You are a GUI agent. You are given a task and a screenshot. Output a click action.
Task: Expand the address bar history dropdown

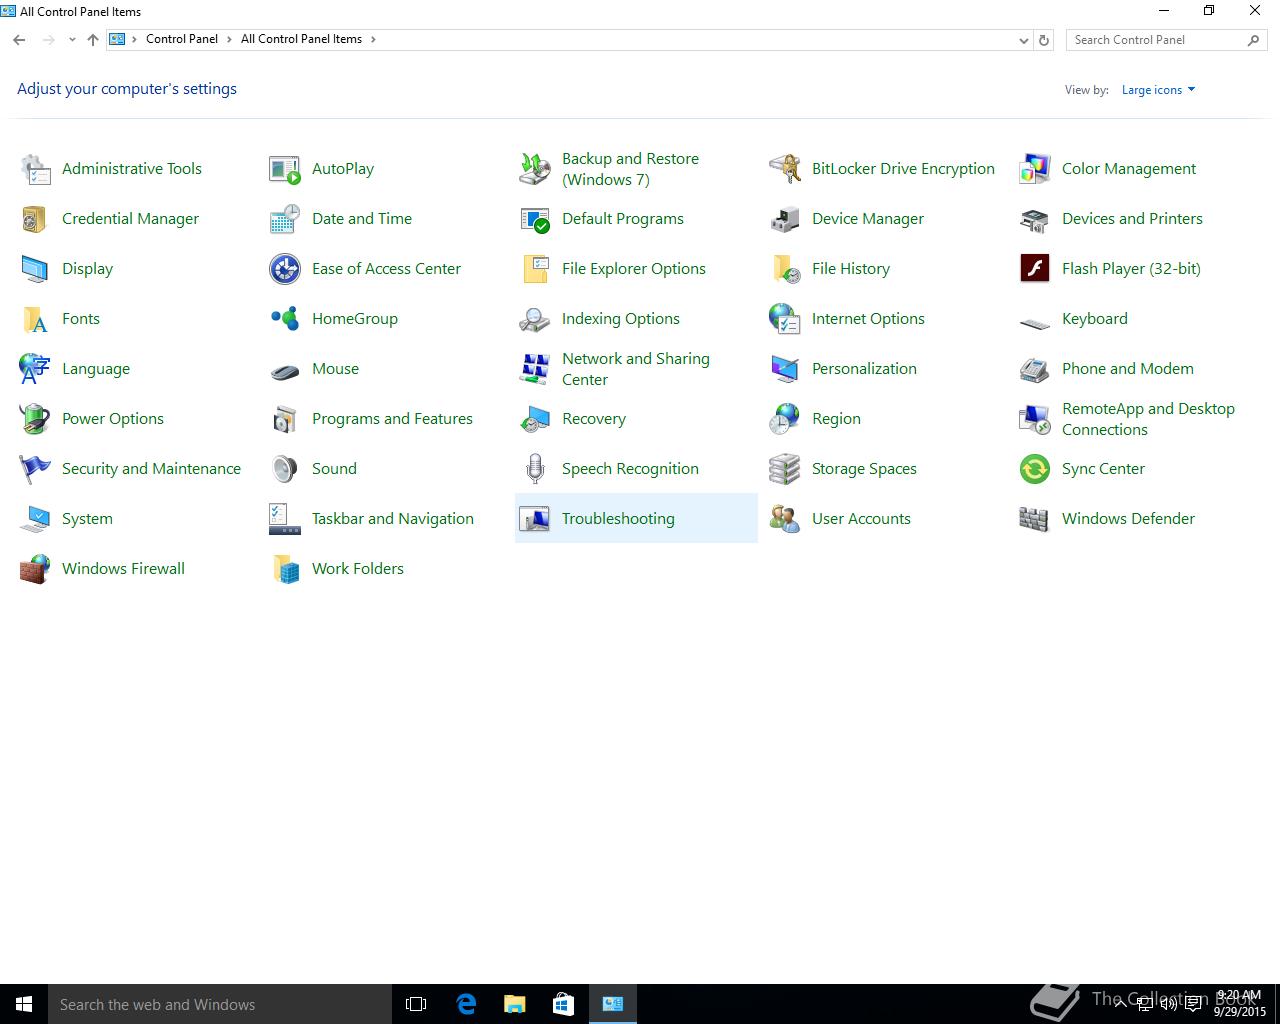pos(1023,40)
